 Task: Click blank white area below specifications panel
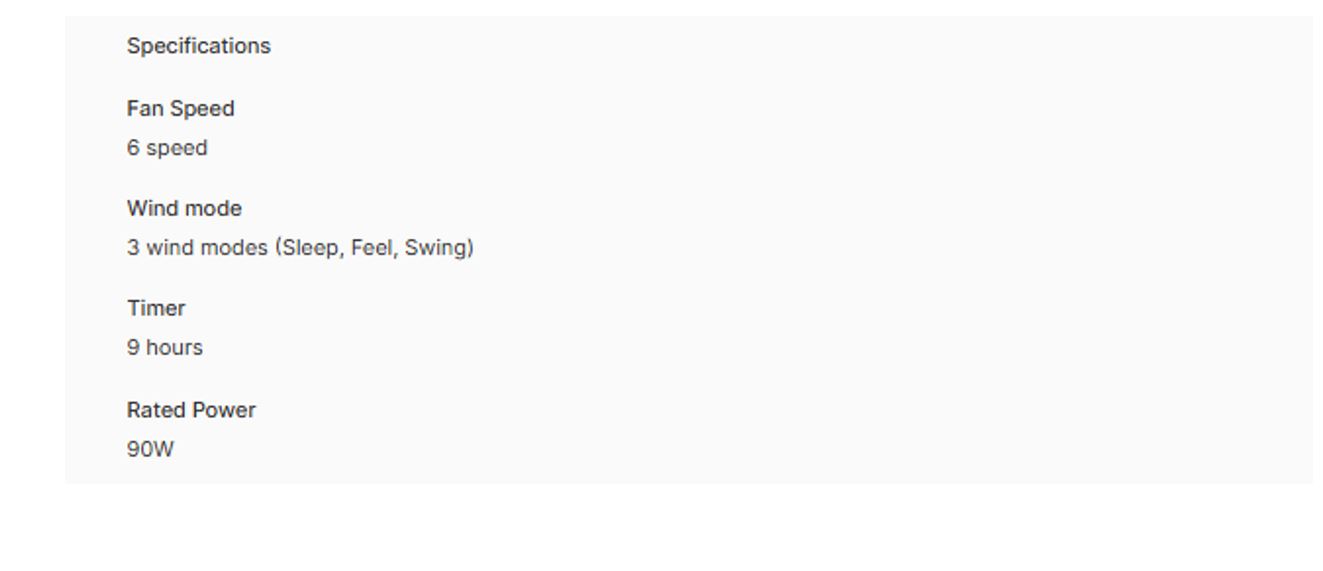pos(660,528)
